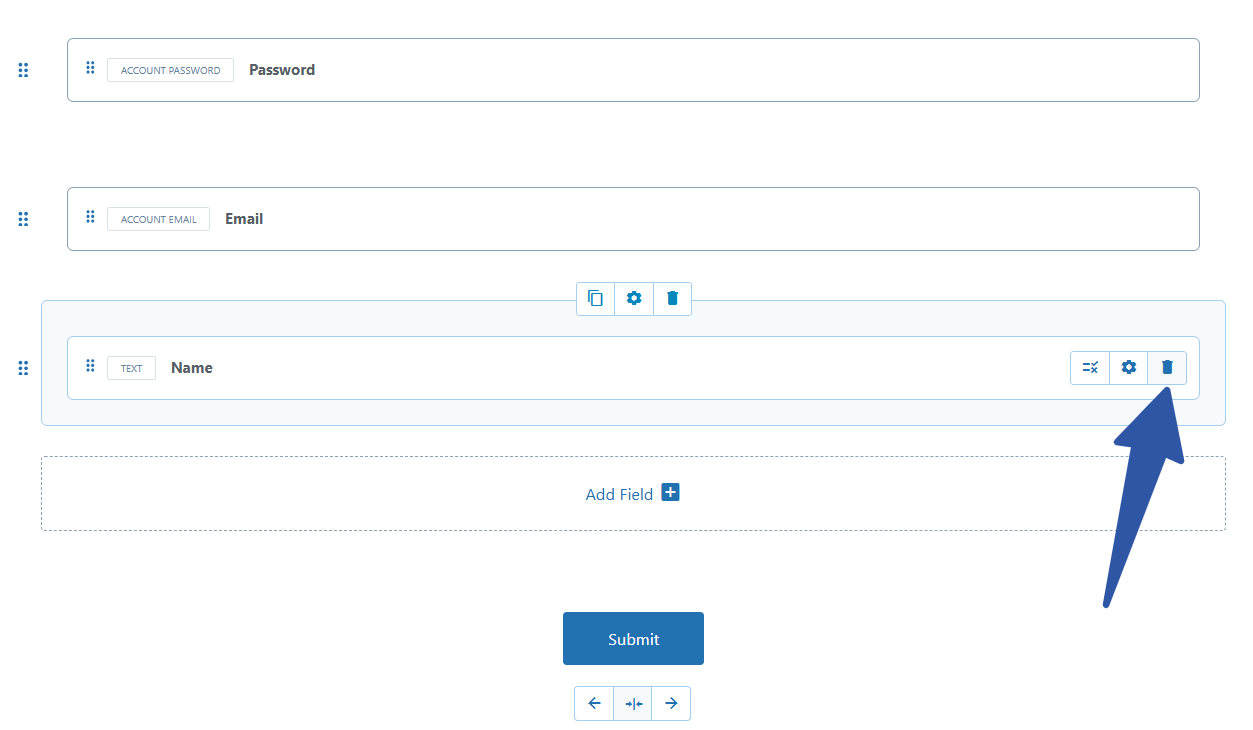The image size is (1253, 730).
Task: Open settings gear in the floating block toolbar
Action: coord(633,298)
